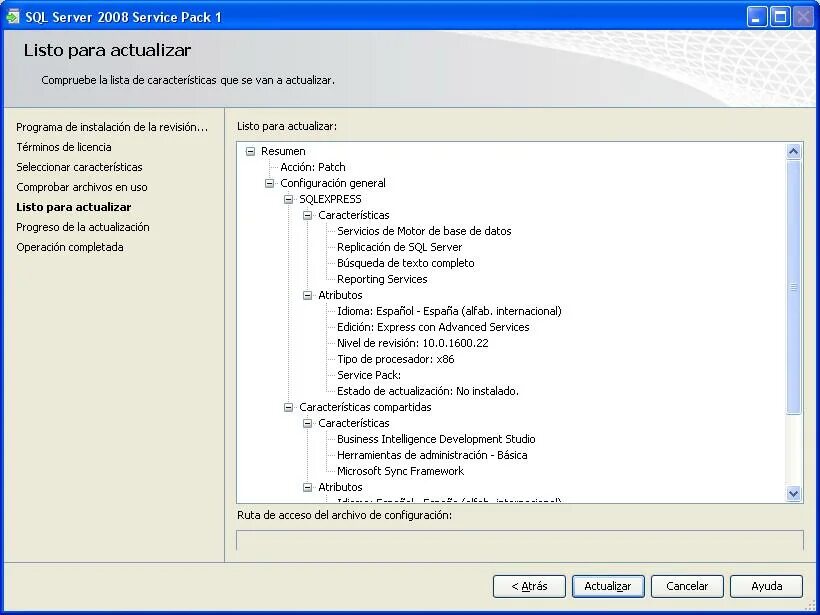Click the configuration file path field

pyautogui.click(x=520, y=540)
